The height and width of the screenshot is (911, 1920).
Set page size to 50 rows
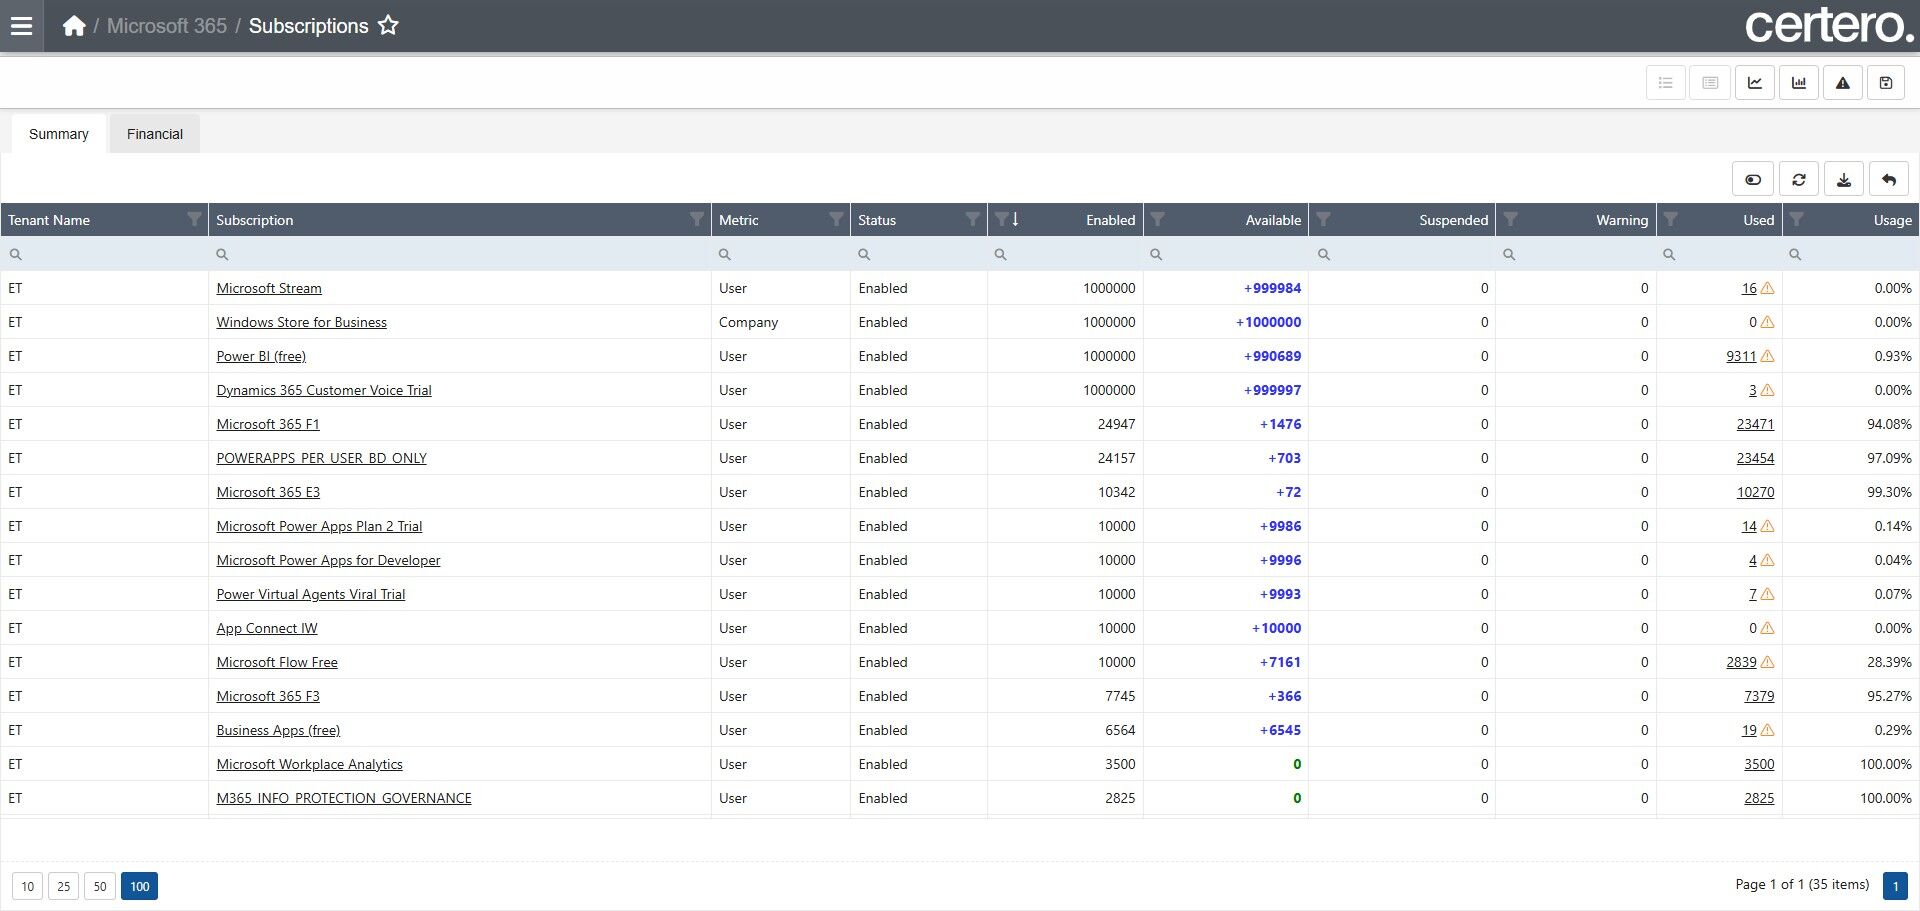pyautogui.click(x=99, y=886)
